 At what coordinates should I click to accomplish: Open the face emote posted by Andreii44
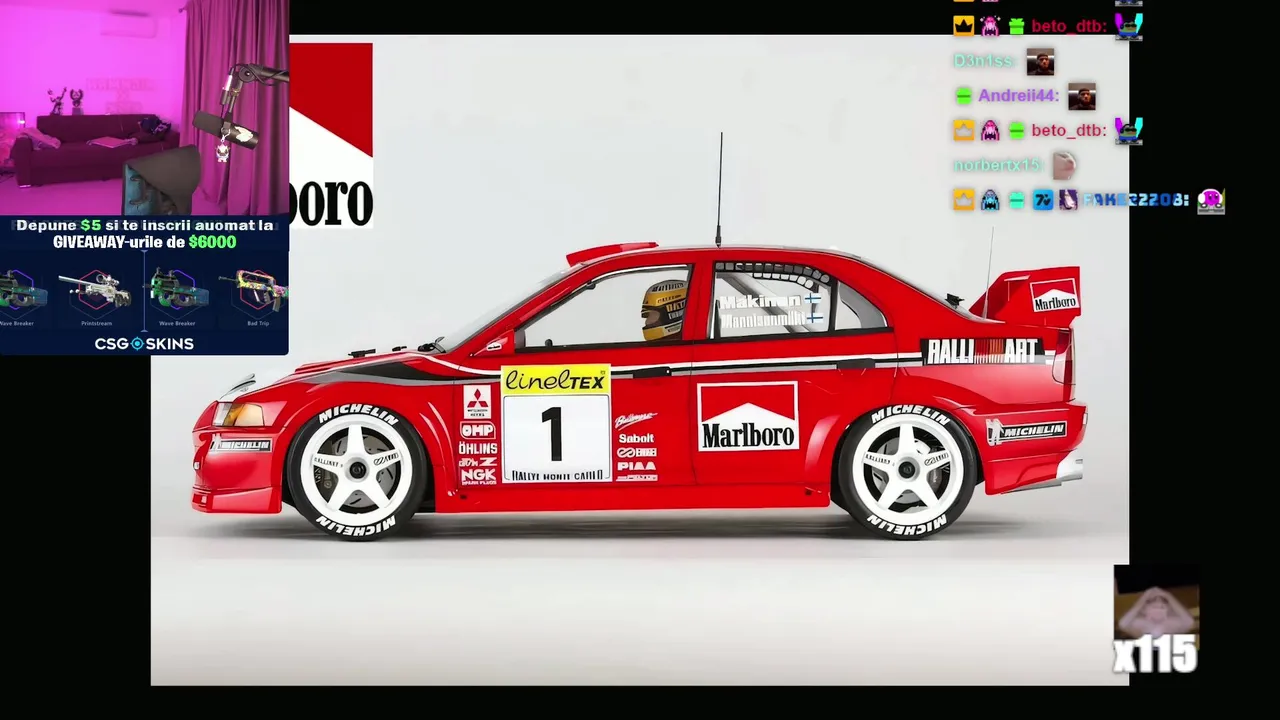tap(1081, 97)
